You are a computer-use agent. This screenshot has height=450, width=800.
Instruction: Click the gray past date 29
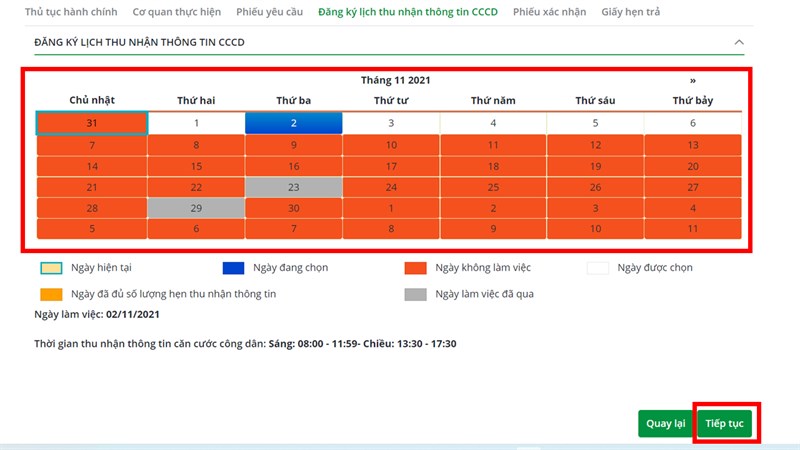click(196, 208)
